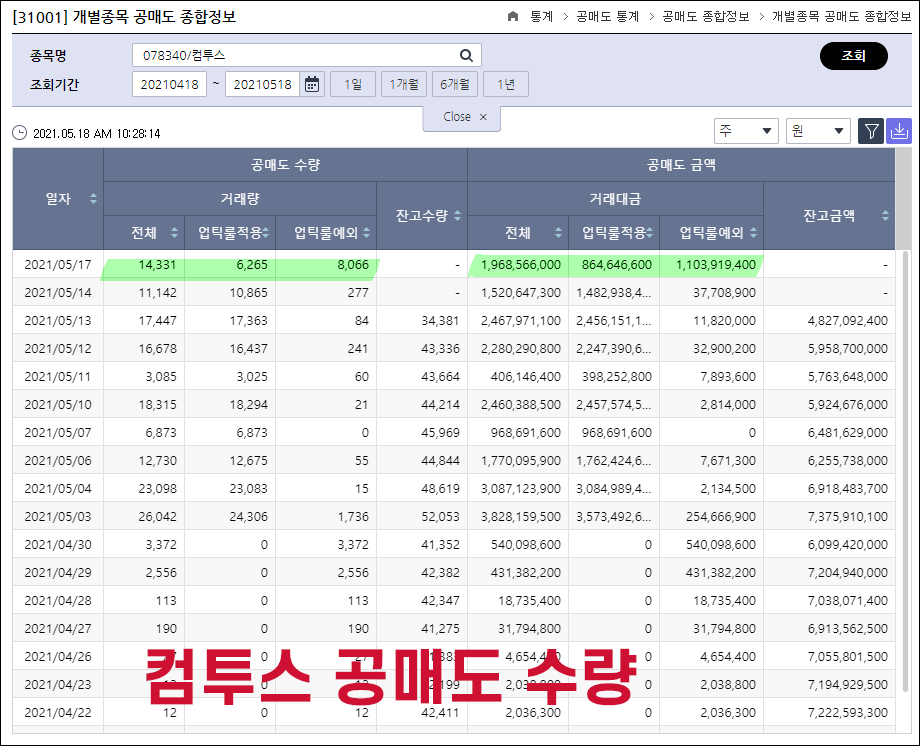
Task: Click the clock icon beside timestamp
Action: coord(20,133)
